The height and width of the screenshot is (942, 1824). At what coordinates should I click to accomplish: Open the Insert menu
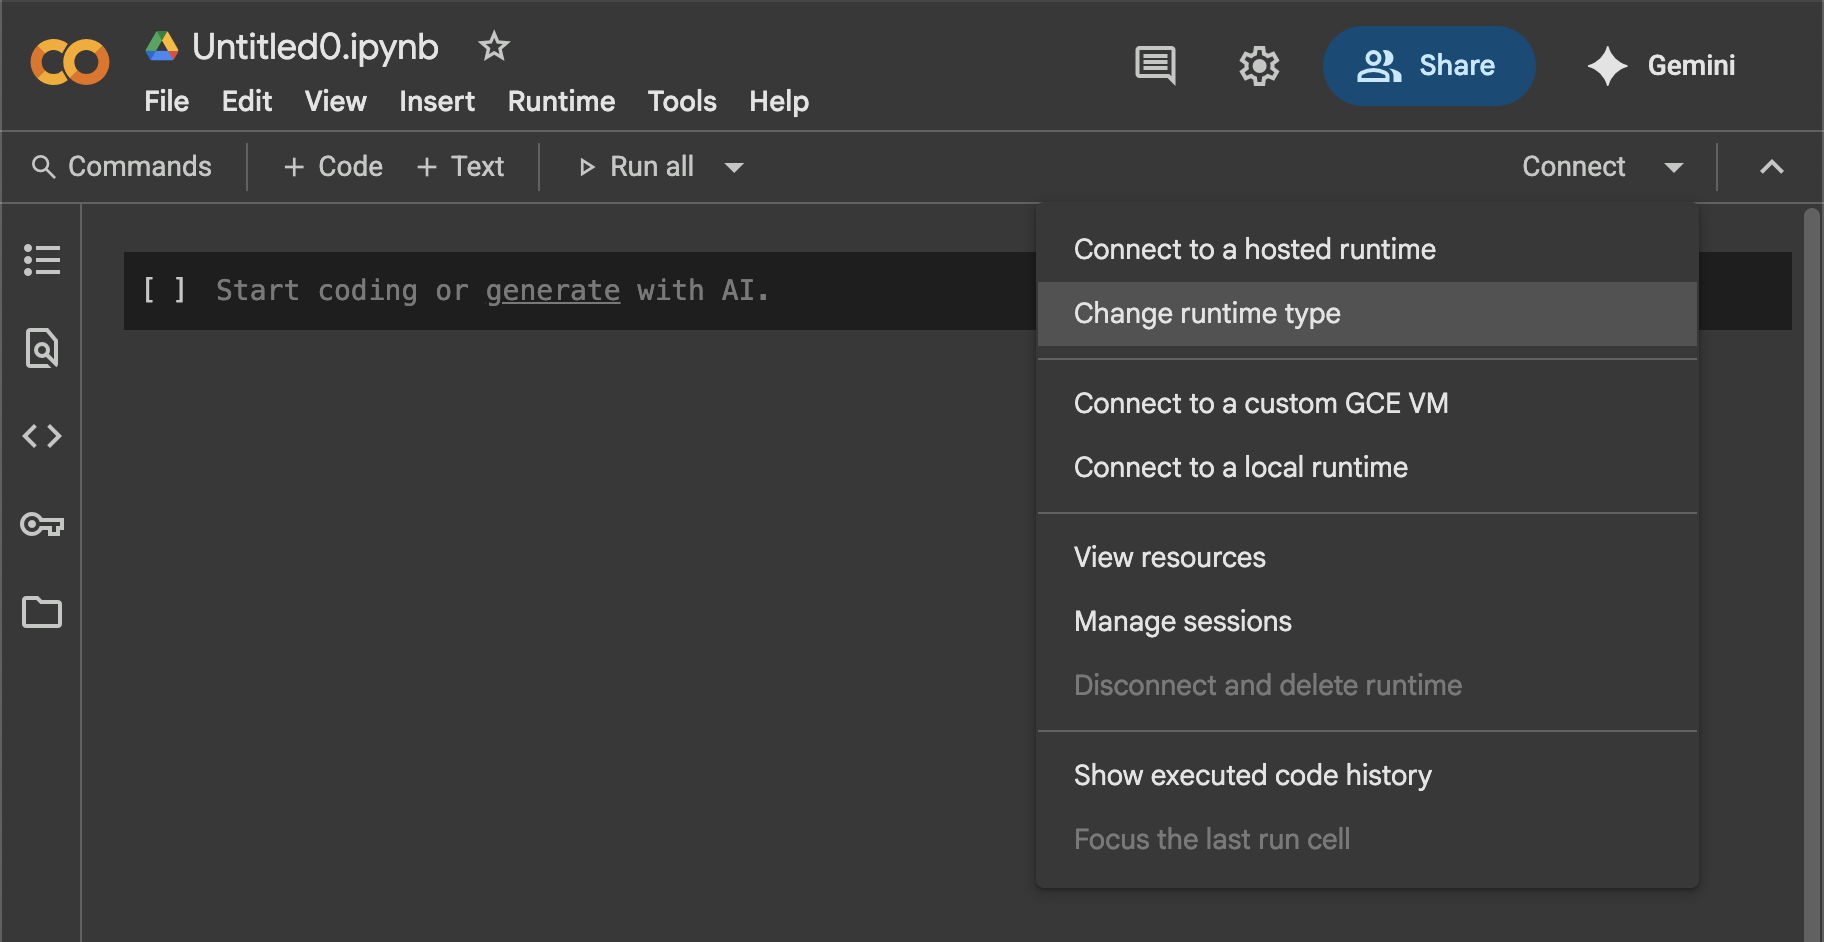(437, 101)
